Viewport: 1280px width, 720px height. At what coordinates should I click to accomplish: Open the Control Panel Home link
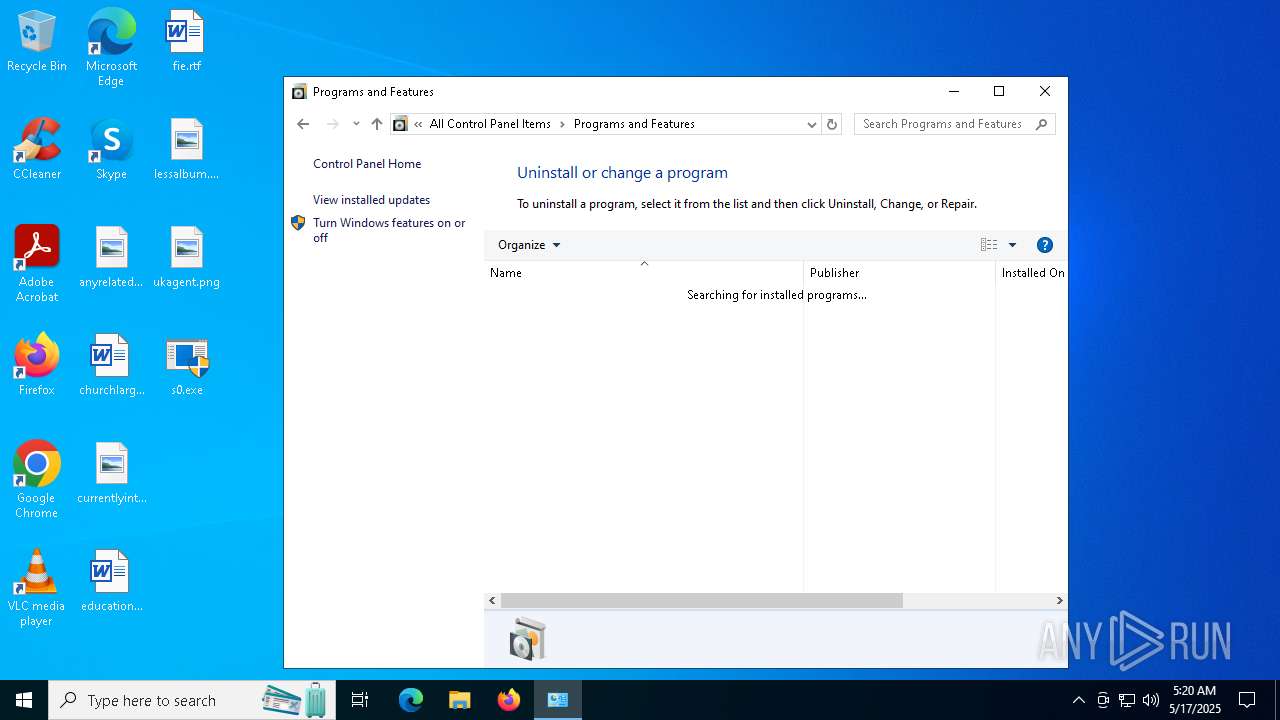367,164
